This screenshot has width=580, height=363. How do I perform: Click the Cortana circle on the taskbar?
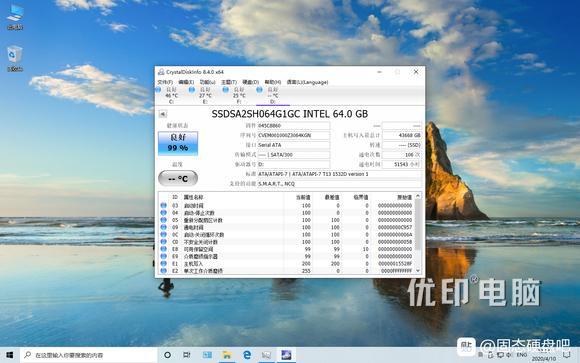(x=167, y=355)
